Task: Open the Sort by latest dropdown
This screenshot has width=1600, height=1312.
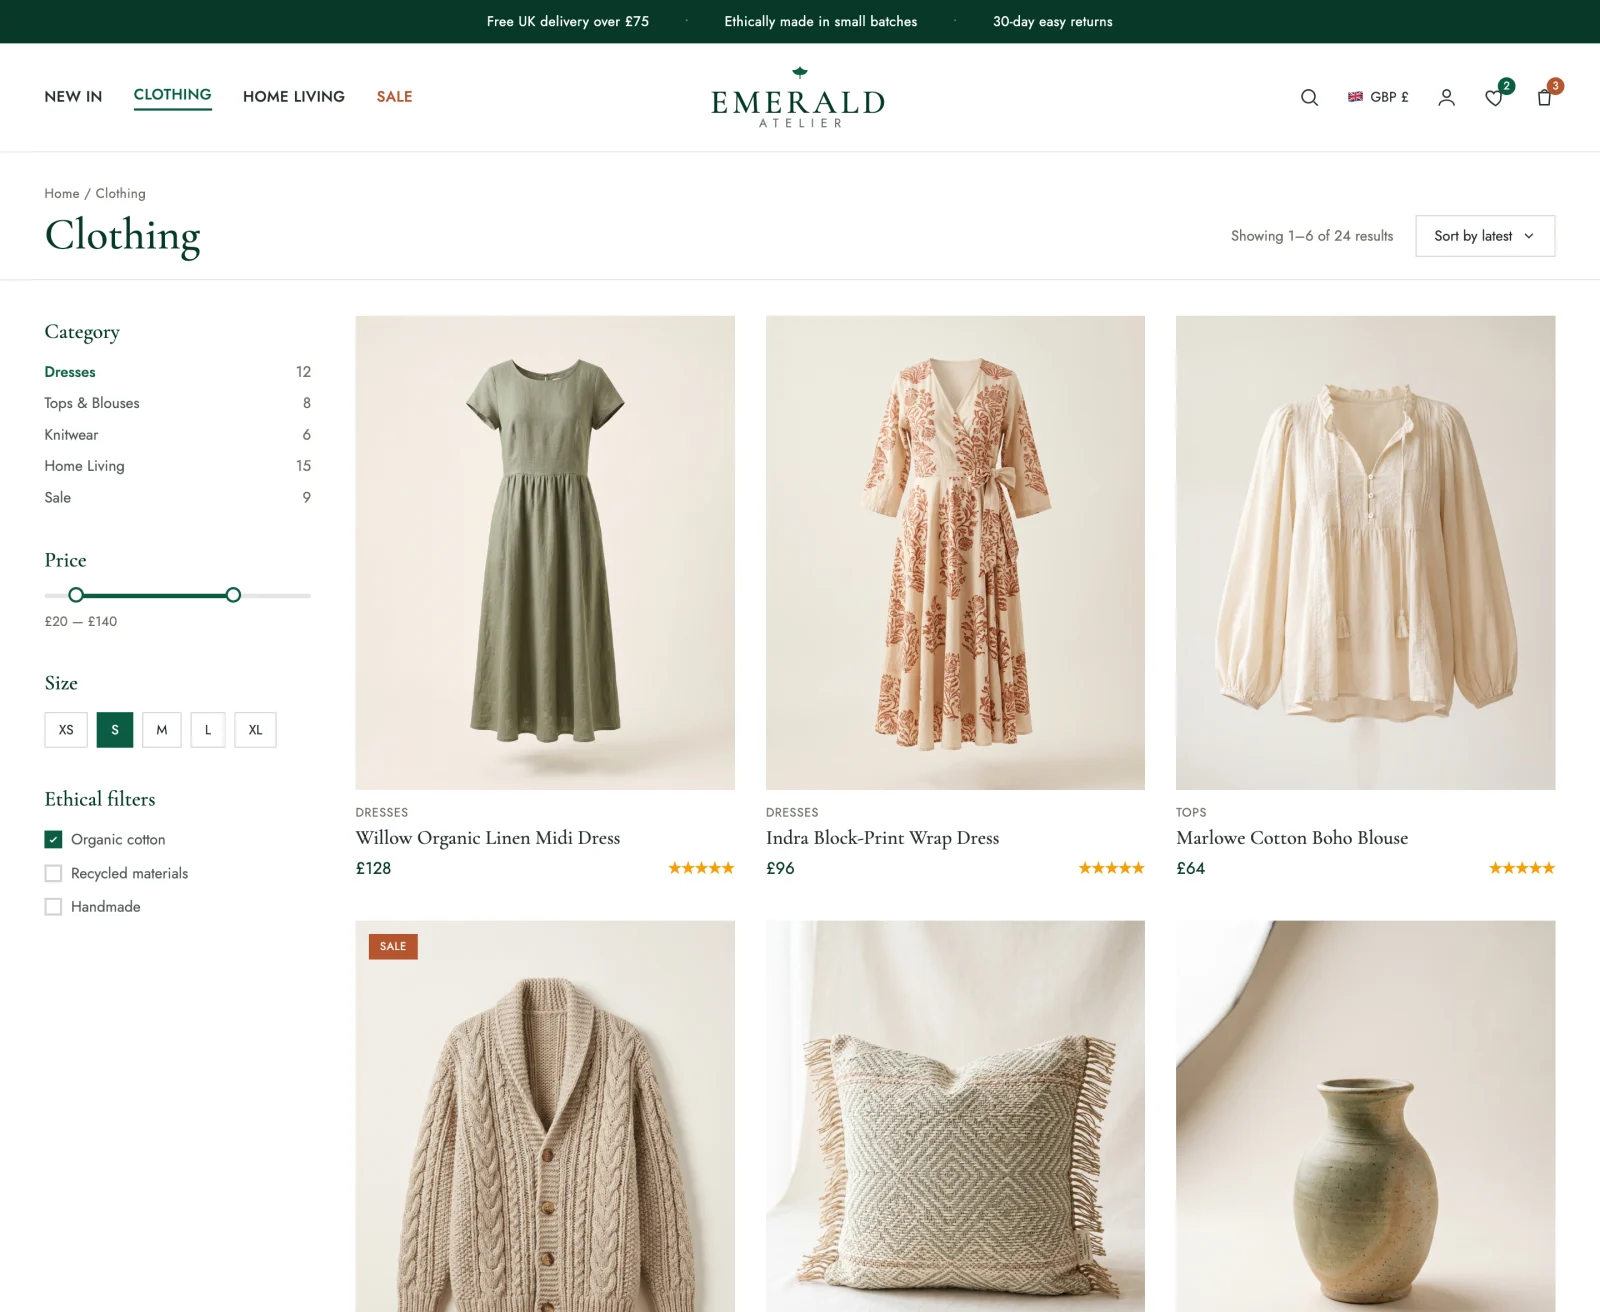Action: coord(1485,236)
